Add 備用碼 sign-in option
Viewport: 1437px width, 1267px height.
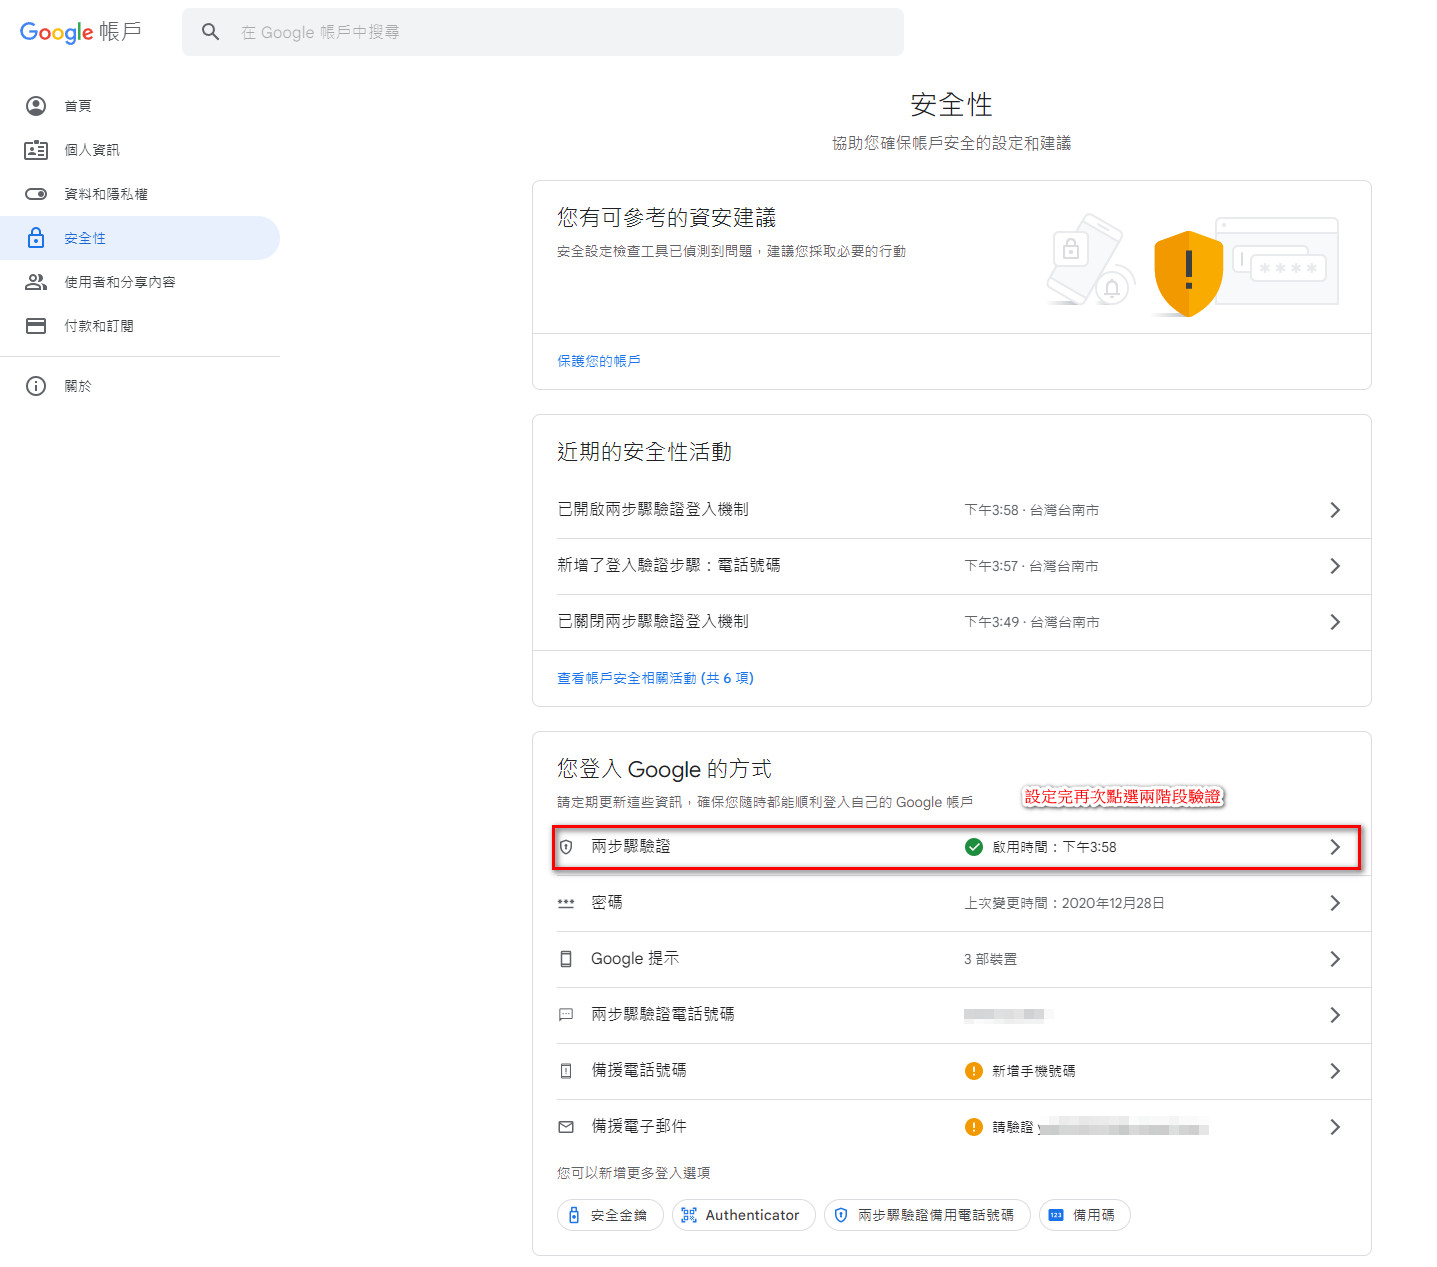(x=1085, y=1215)
